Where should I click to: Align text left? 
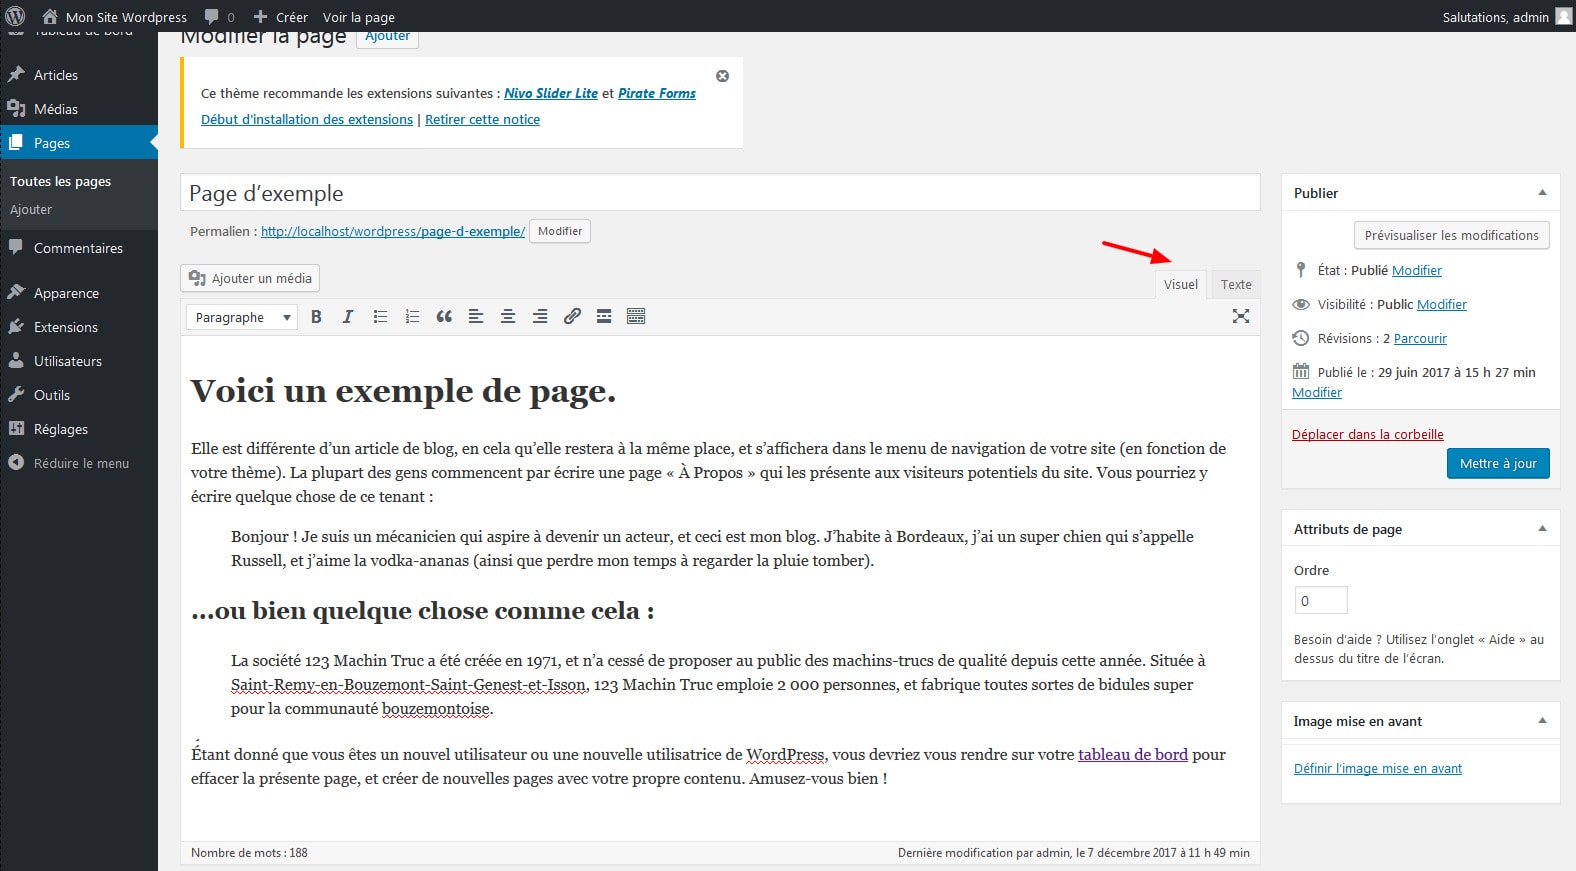pos(476,316)
